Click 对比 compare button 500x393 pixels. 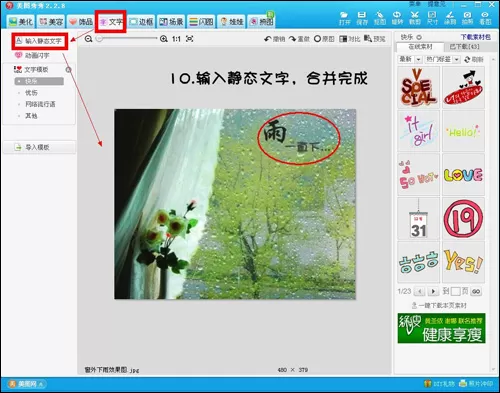point(349,39)
